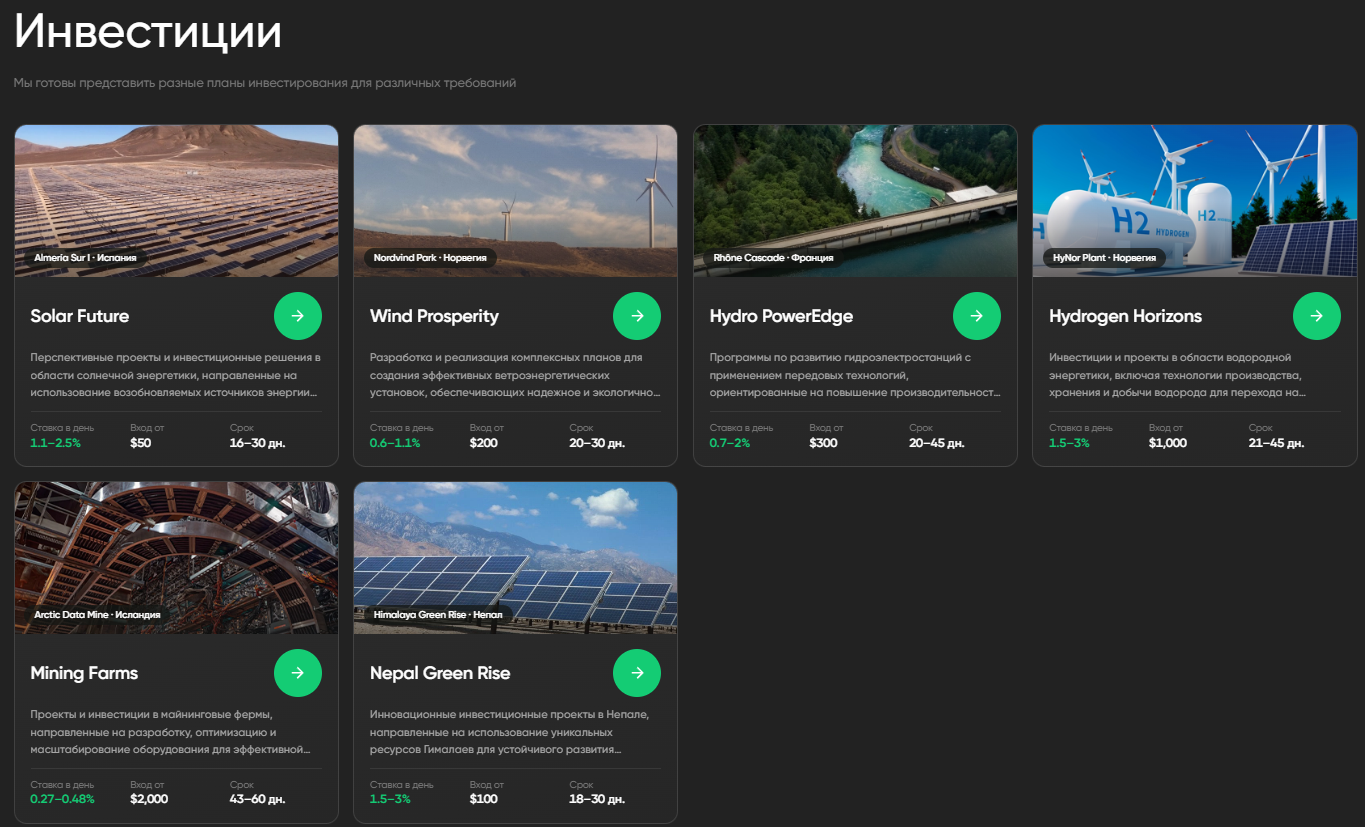Click the 1.1–2.5% daily rate on Solar Future

(55, 442)
